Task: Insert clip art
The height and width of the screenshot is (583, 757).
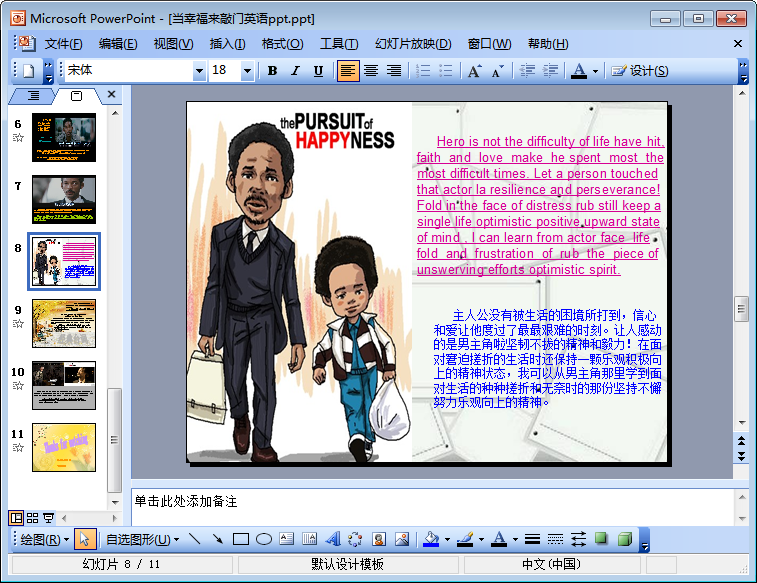Action: click(x=379, y=539)
